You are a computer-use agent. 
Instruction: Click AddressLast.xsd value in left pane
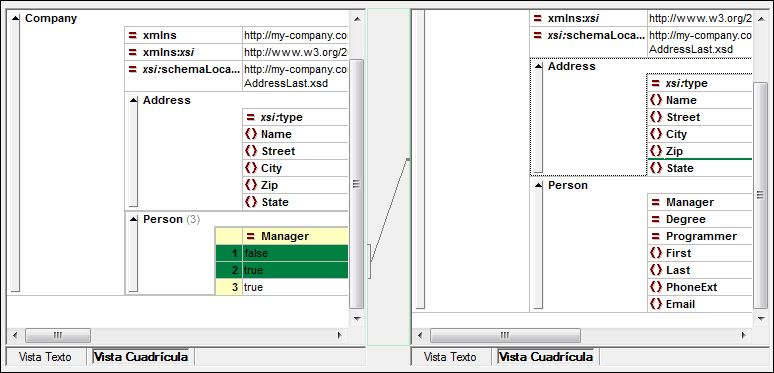[286, 83]
